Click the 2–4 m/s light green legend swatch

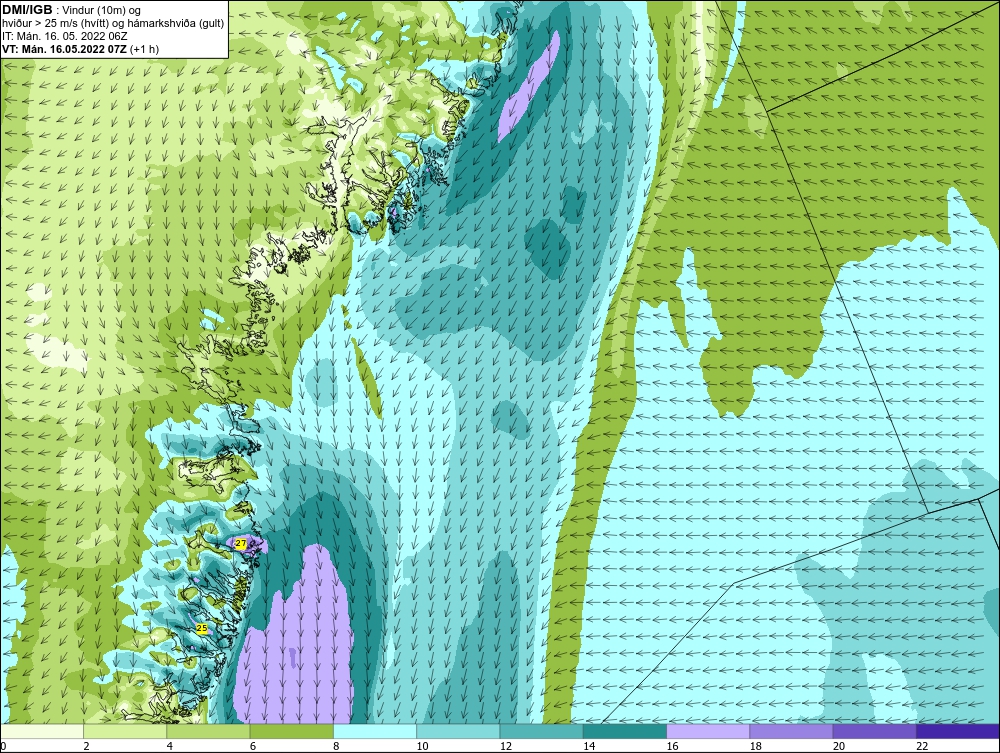coord(125,731)
